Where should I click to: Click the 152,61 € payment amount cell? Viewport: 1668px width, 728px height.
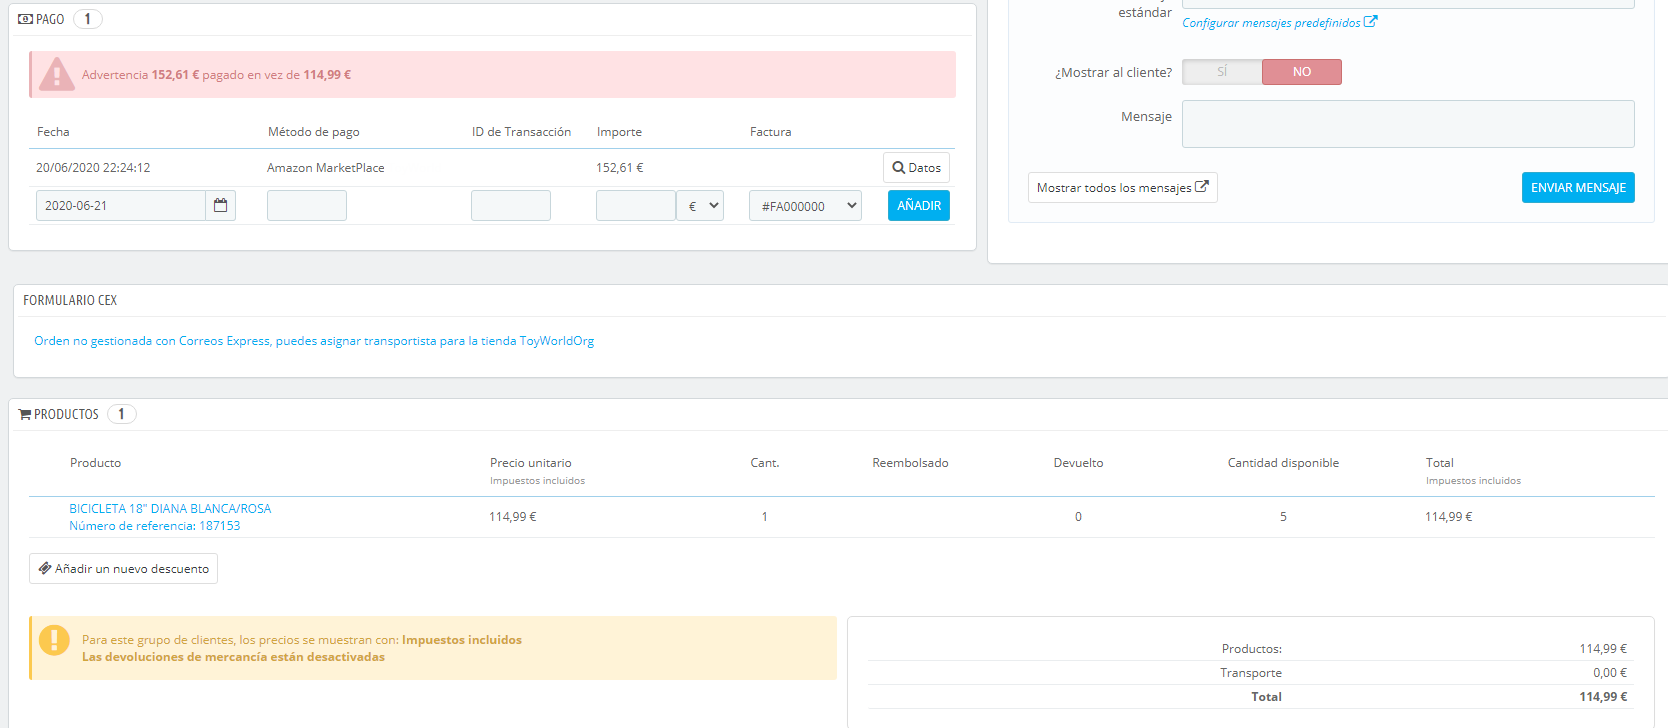(x=620, y=168)
